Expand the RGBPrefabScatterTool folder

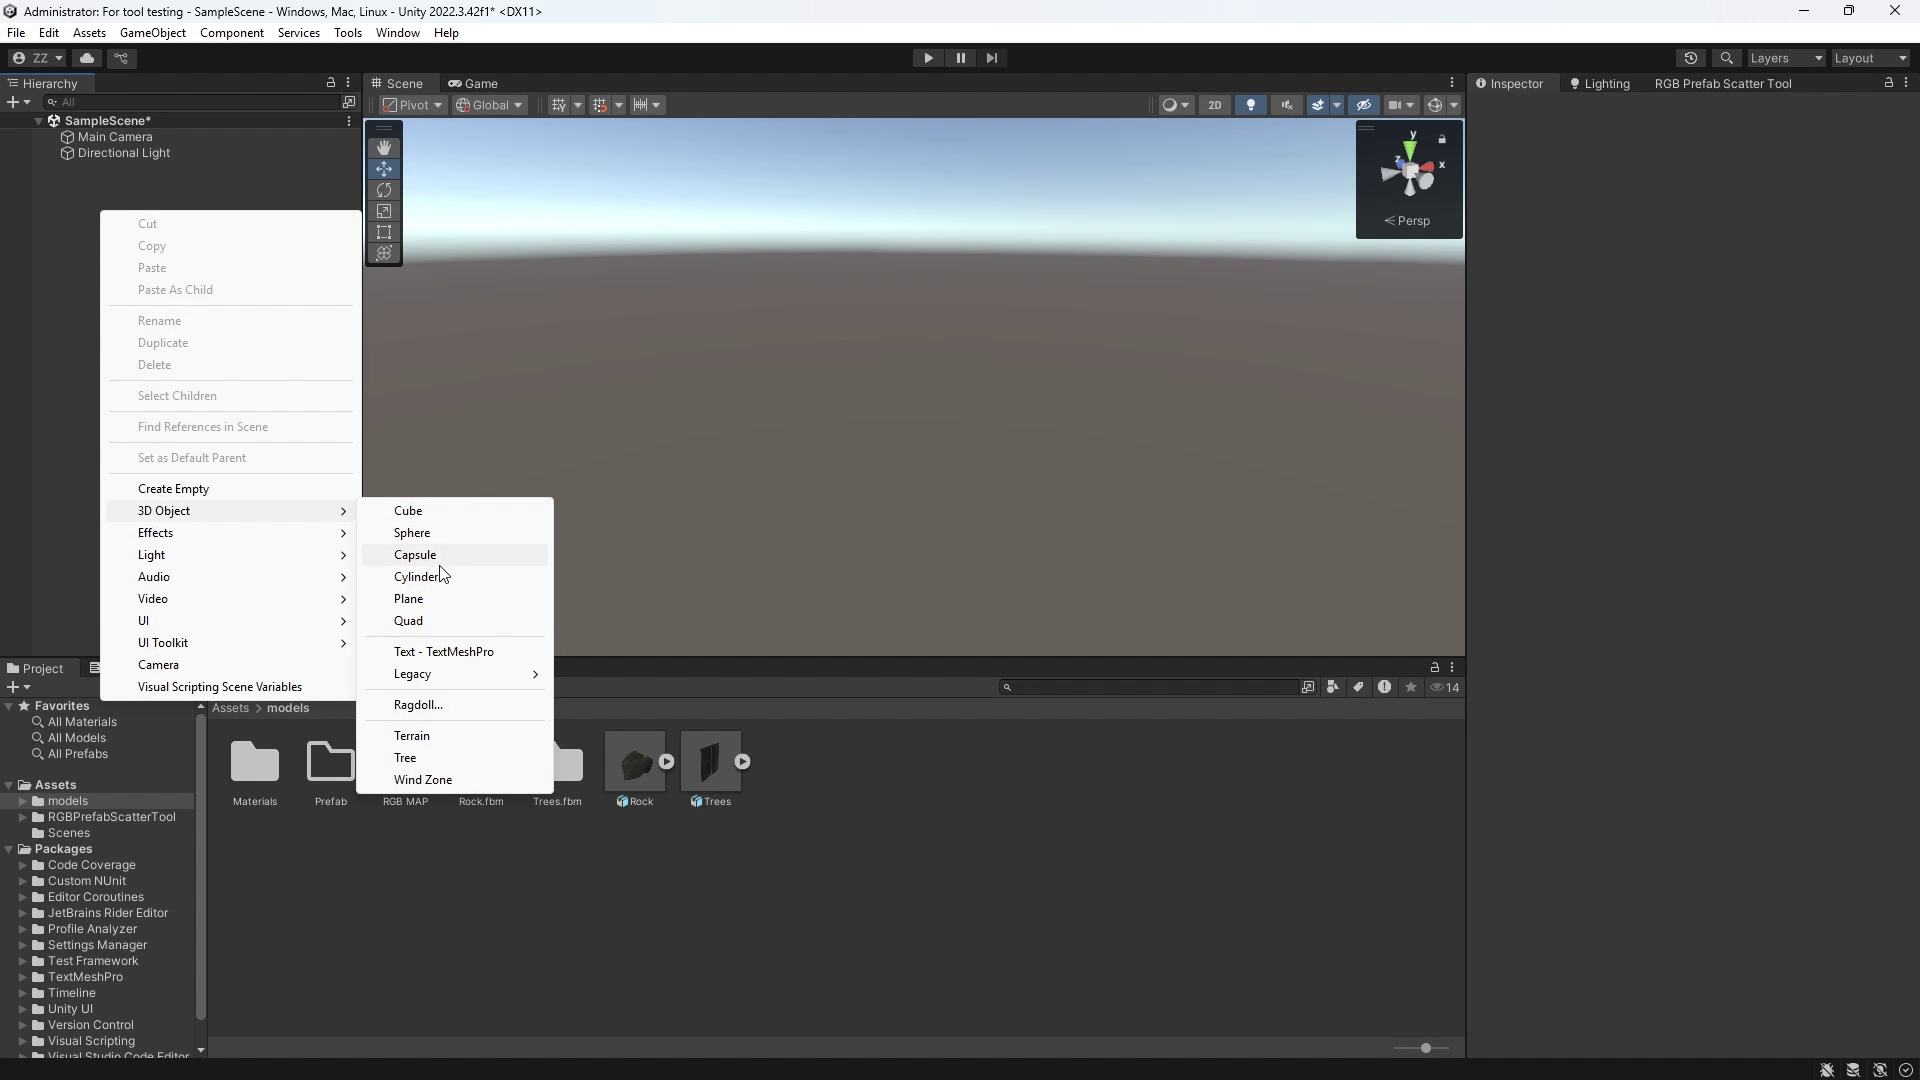coord(22,817)
